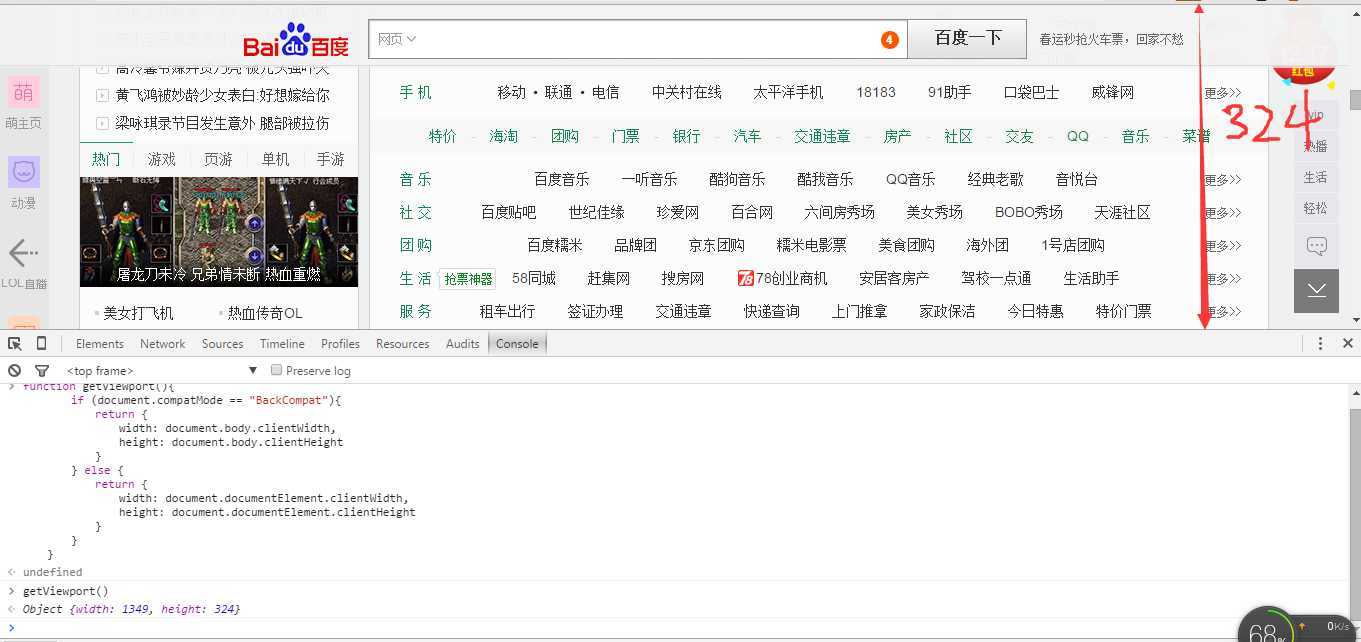
Task: Click the orange 4 badge in search box
Action: (889, 40)
